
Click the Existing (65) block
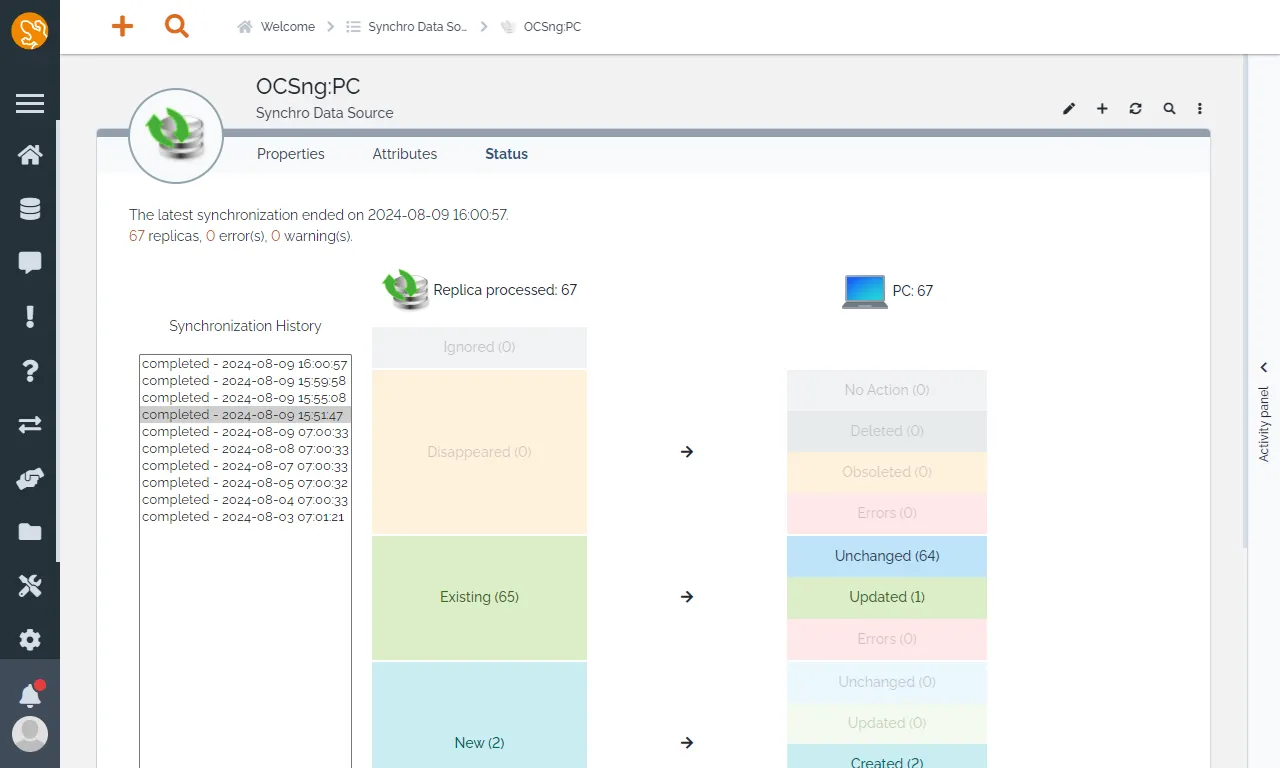pos(479,597)
